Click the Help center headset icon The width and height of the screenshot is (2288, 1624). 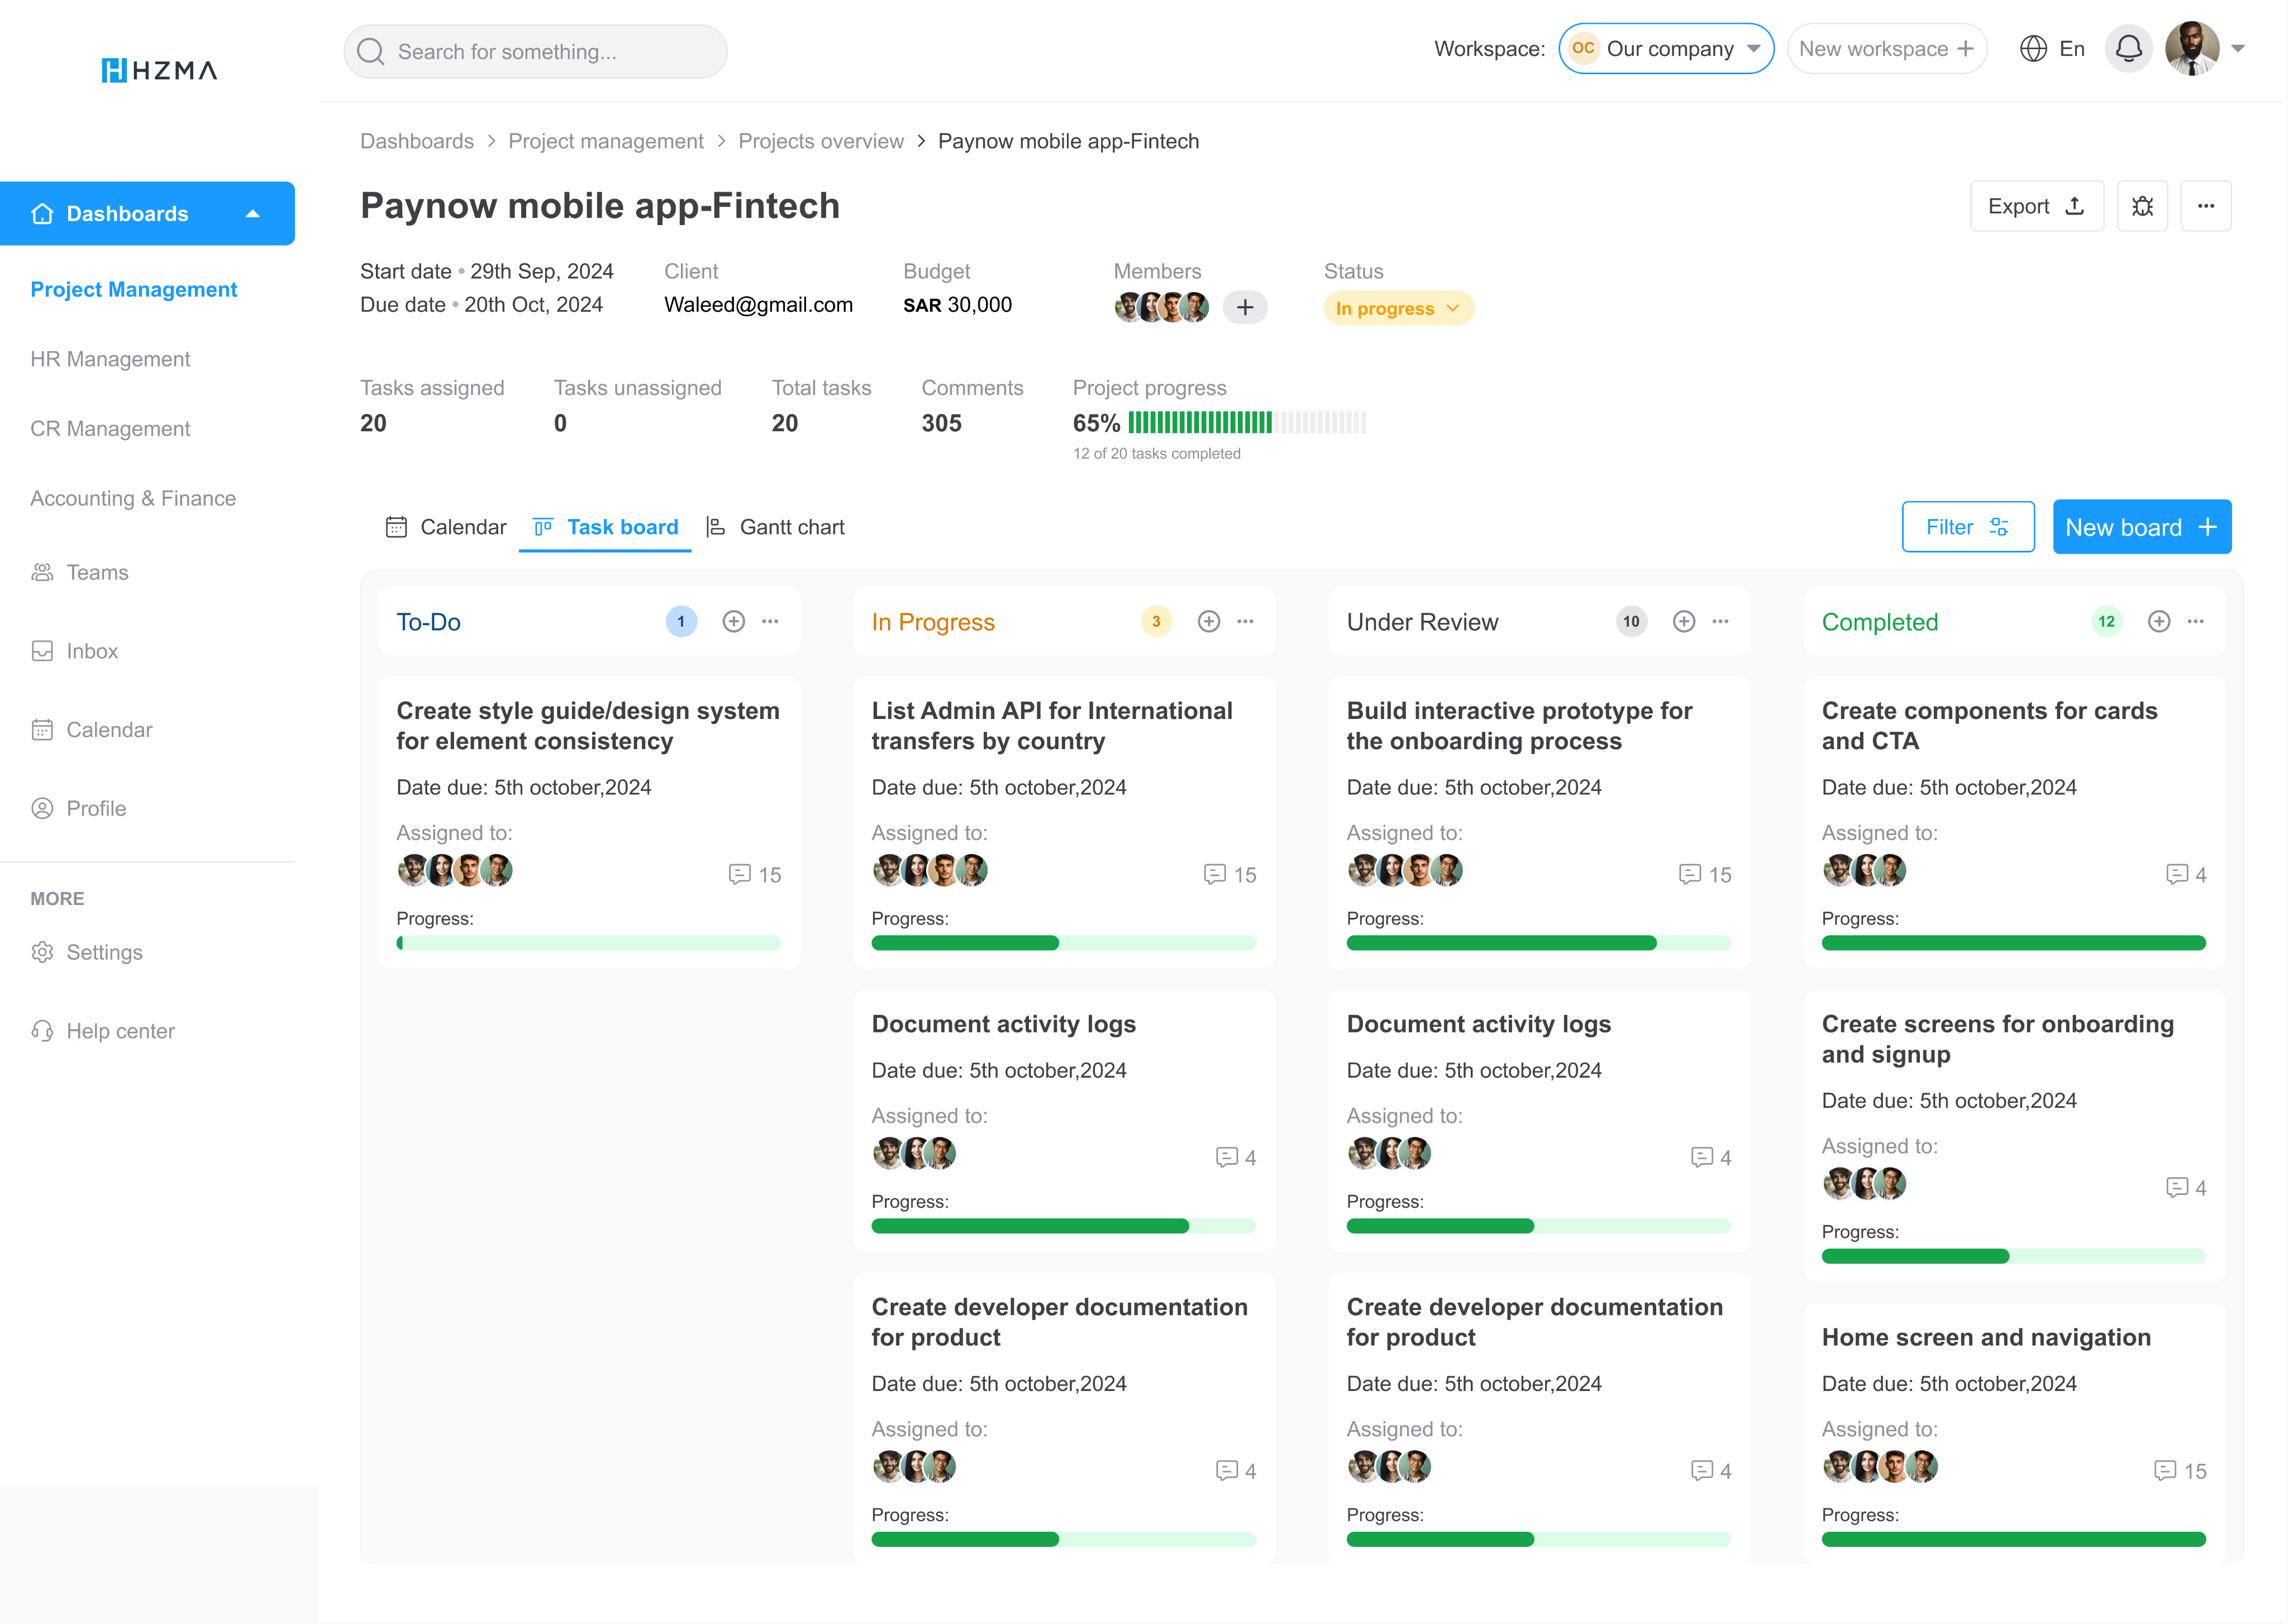42,1032
